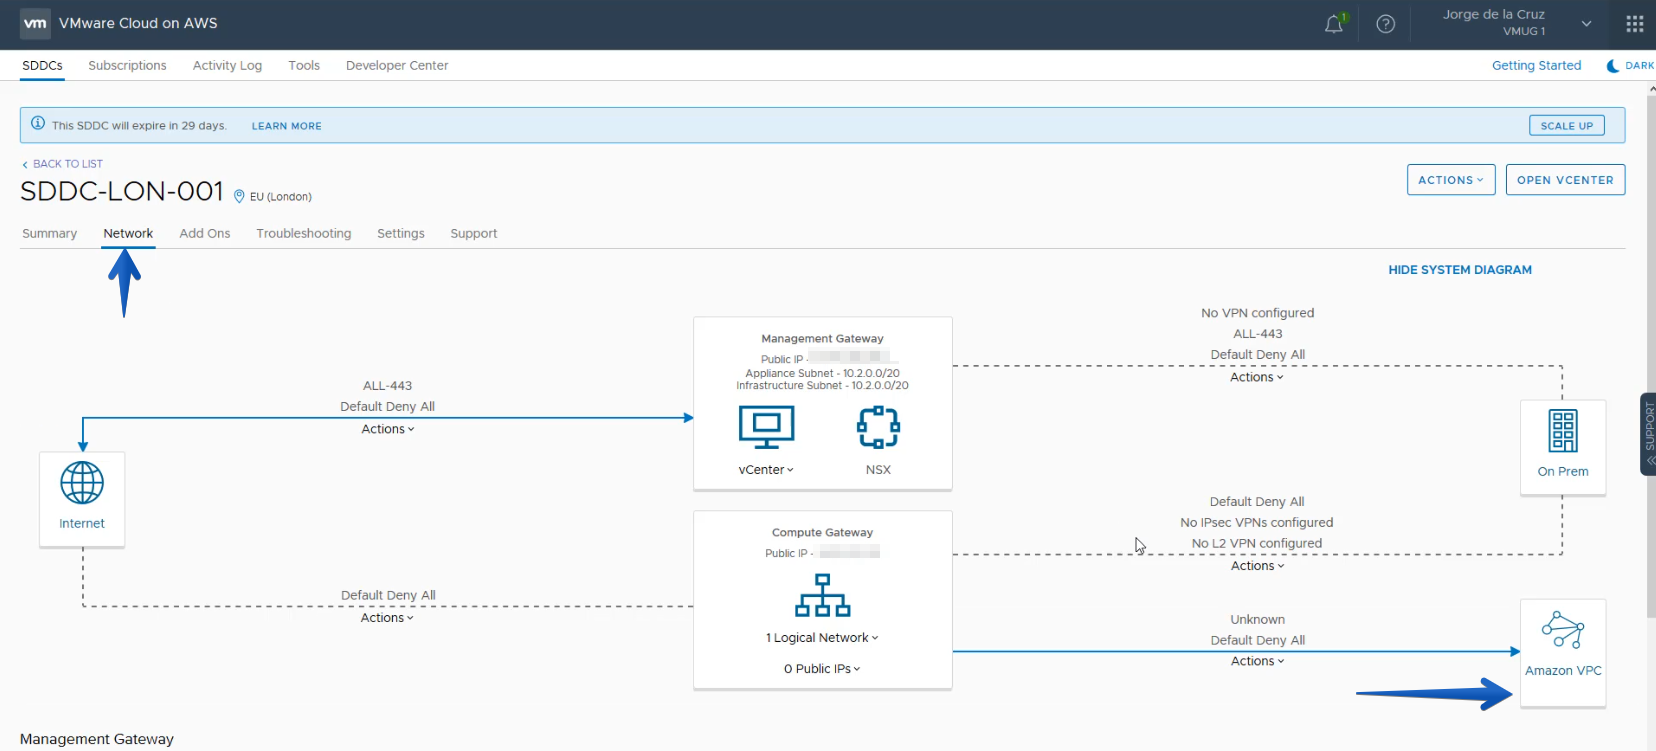1656x751 pixels.
Task: Click the VMware vm logo
Action: (x=35, y=23)
